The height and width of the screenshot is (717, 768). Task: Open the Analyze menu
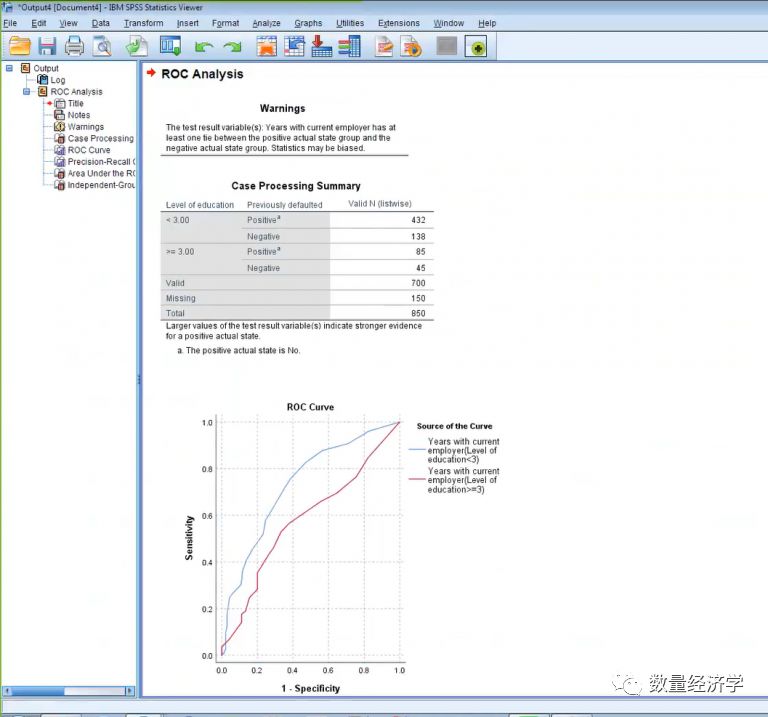point(266,23)
